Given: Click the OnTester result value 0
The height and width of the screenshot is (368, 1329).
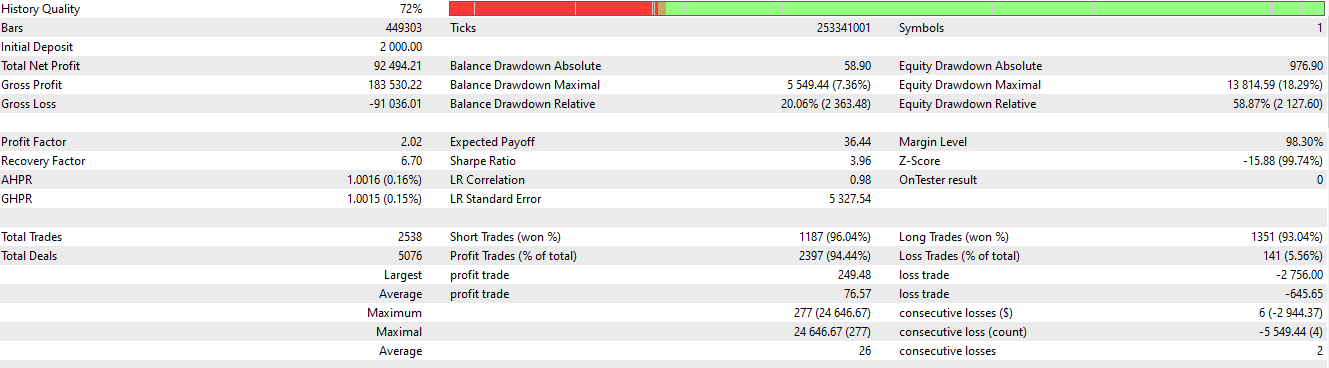Looking at the screenshot, I should pyautogui.click(x=1320, y=180).
